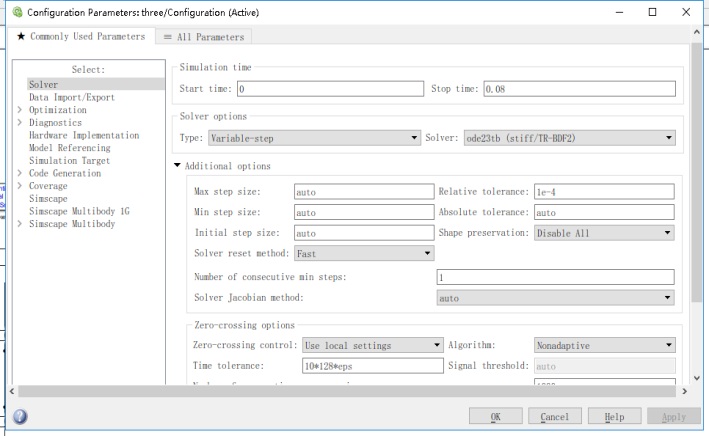Click the horizontal scrollbar thumb

347,391
